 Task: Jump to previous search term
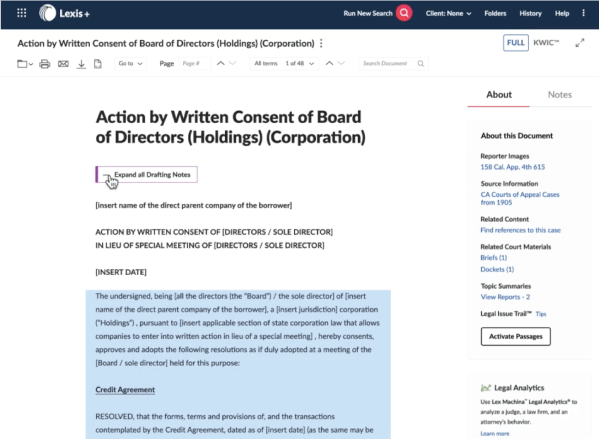click(329, 63)
